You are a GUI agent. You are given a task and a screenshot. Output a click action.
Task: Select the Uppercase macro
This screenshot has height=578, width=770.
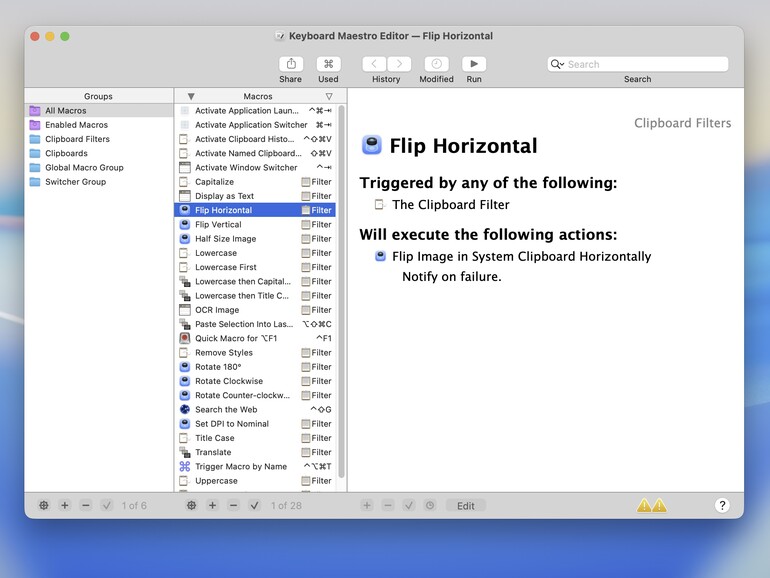click(x=255, y=481)
